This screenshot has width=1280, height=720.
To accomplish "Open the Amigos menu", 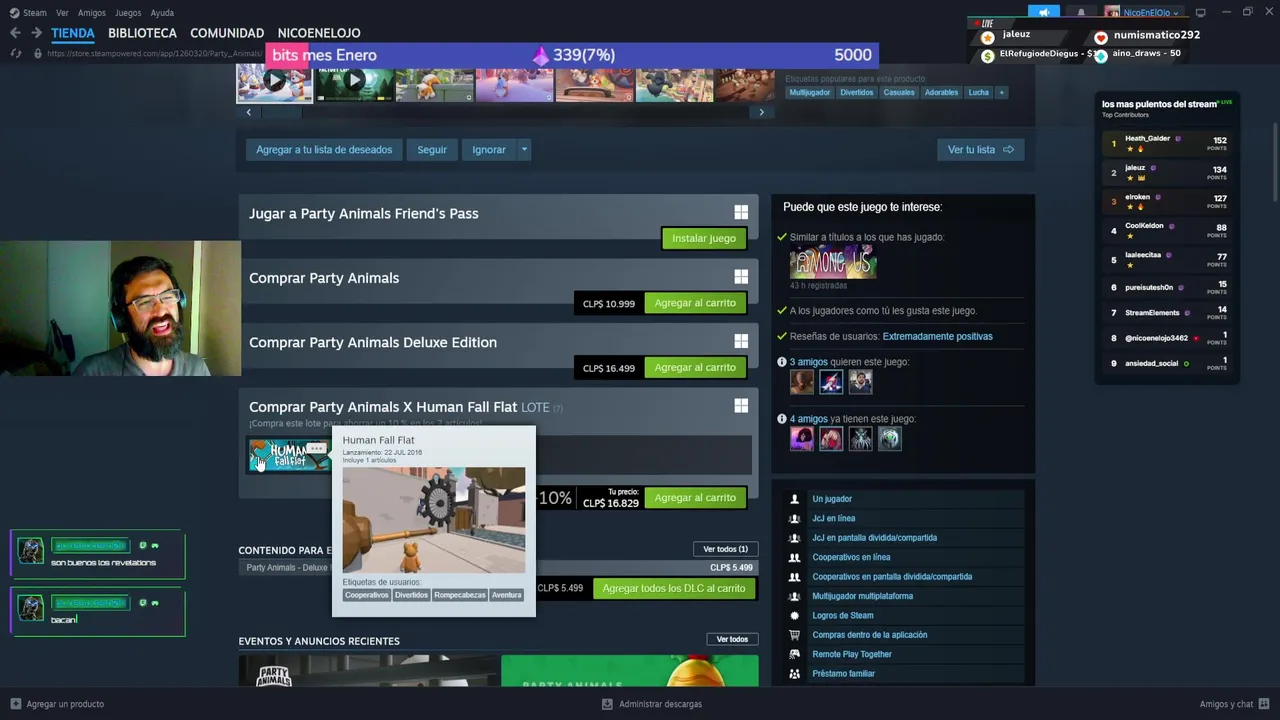I will [92, 13].
